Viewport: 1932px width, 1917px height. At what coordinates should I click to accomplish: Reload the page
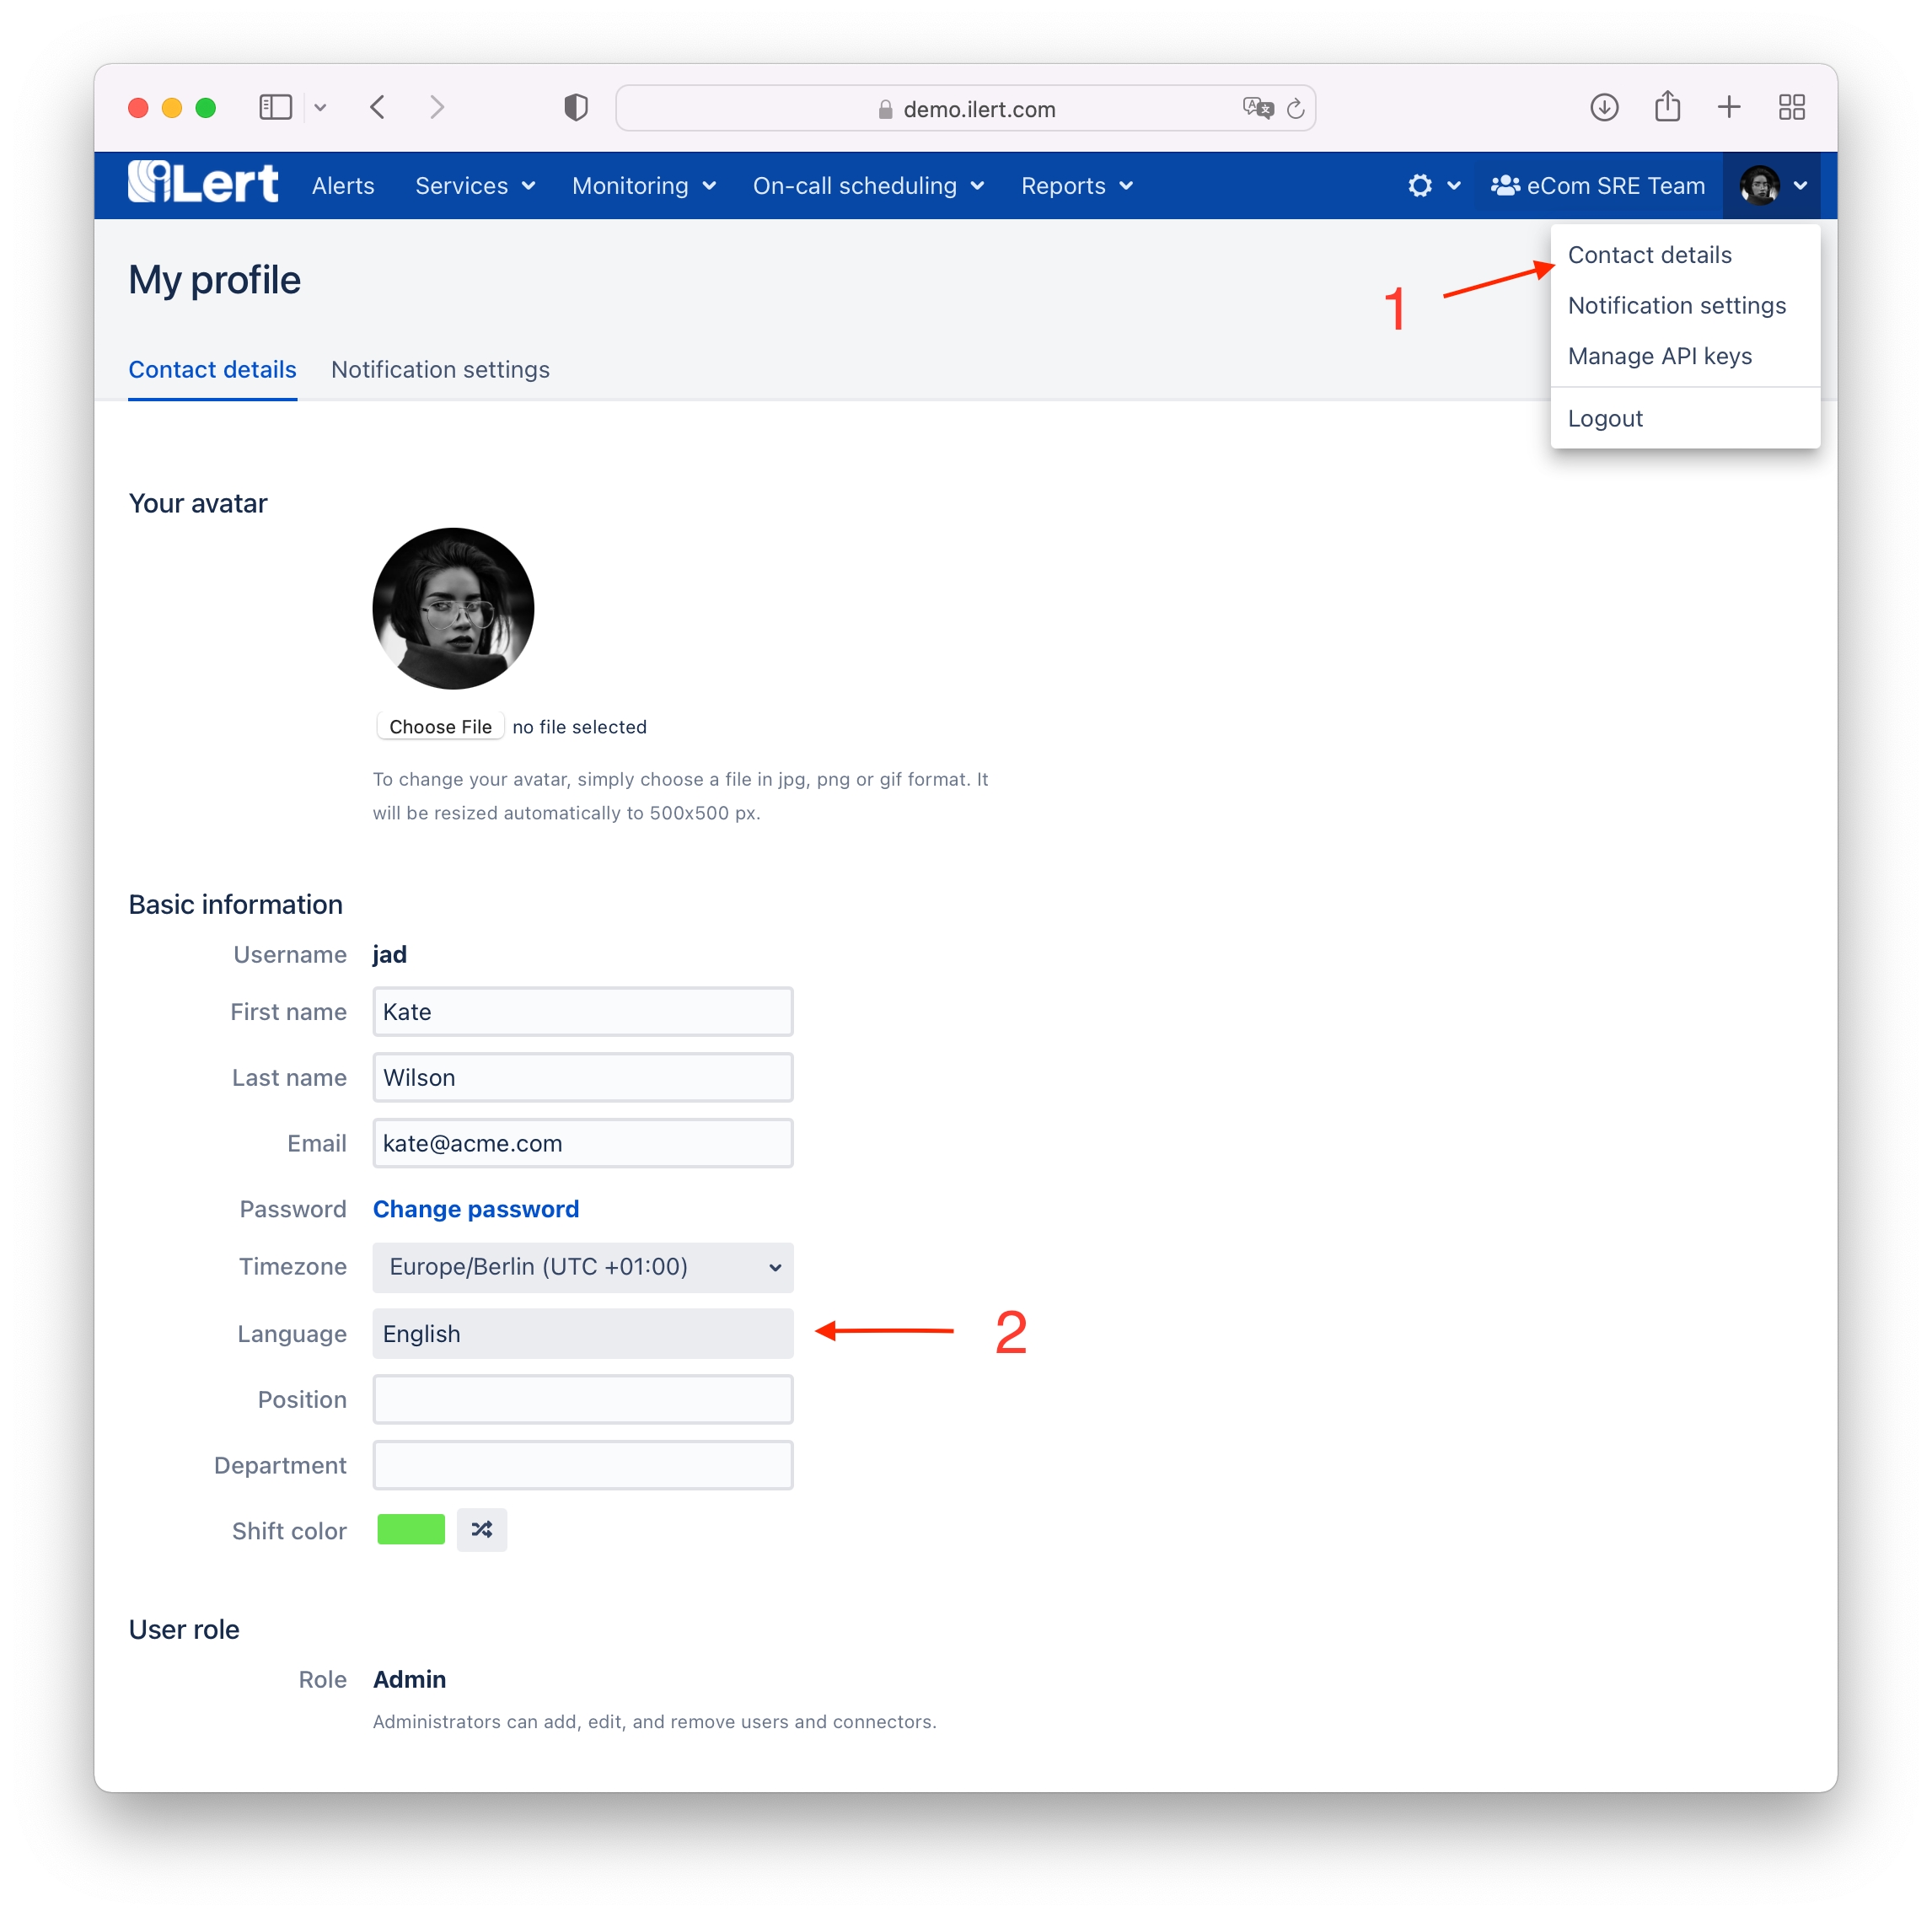(1296, 108)
